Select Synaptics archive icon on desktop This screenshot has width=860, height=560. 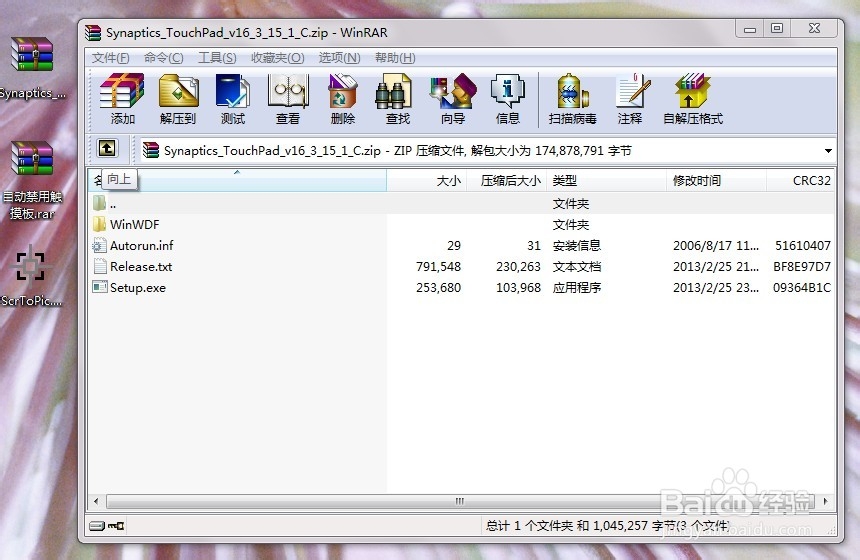(32, 54)
